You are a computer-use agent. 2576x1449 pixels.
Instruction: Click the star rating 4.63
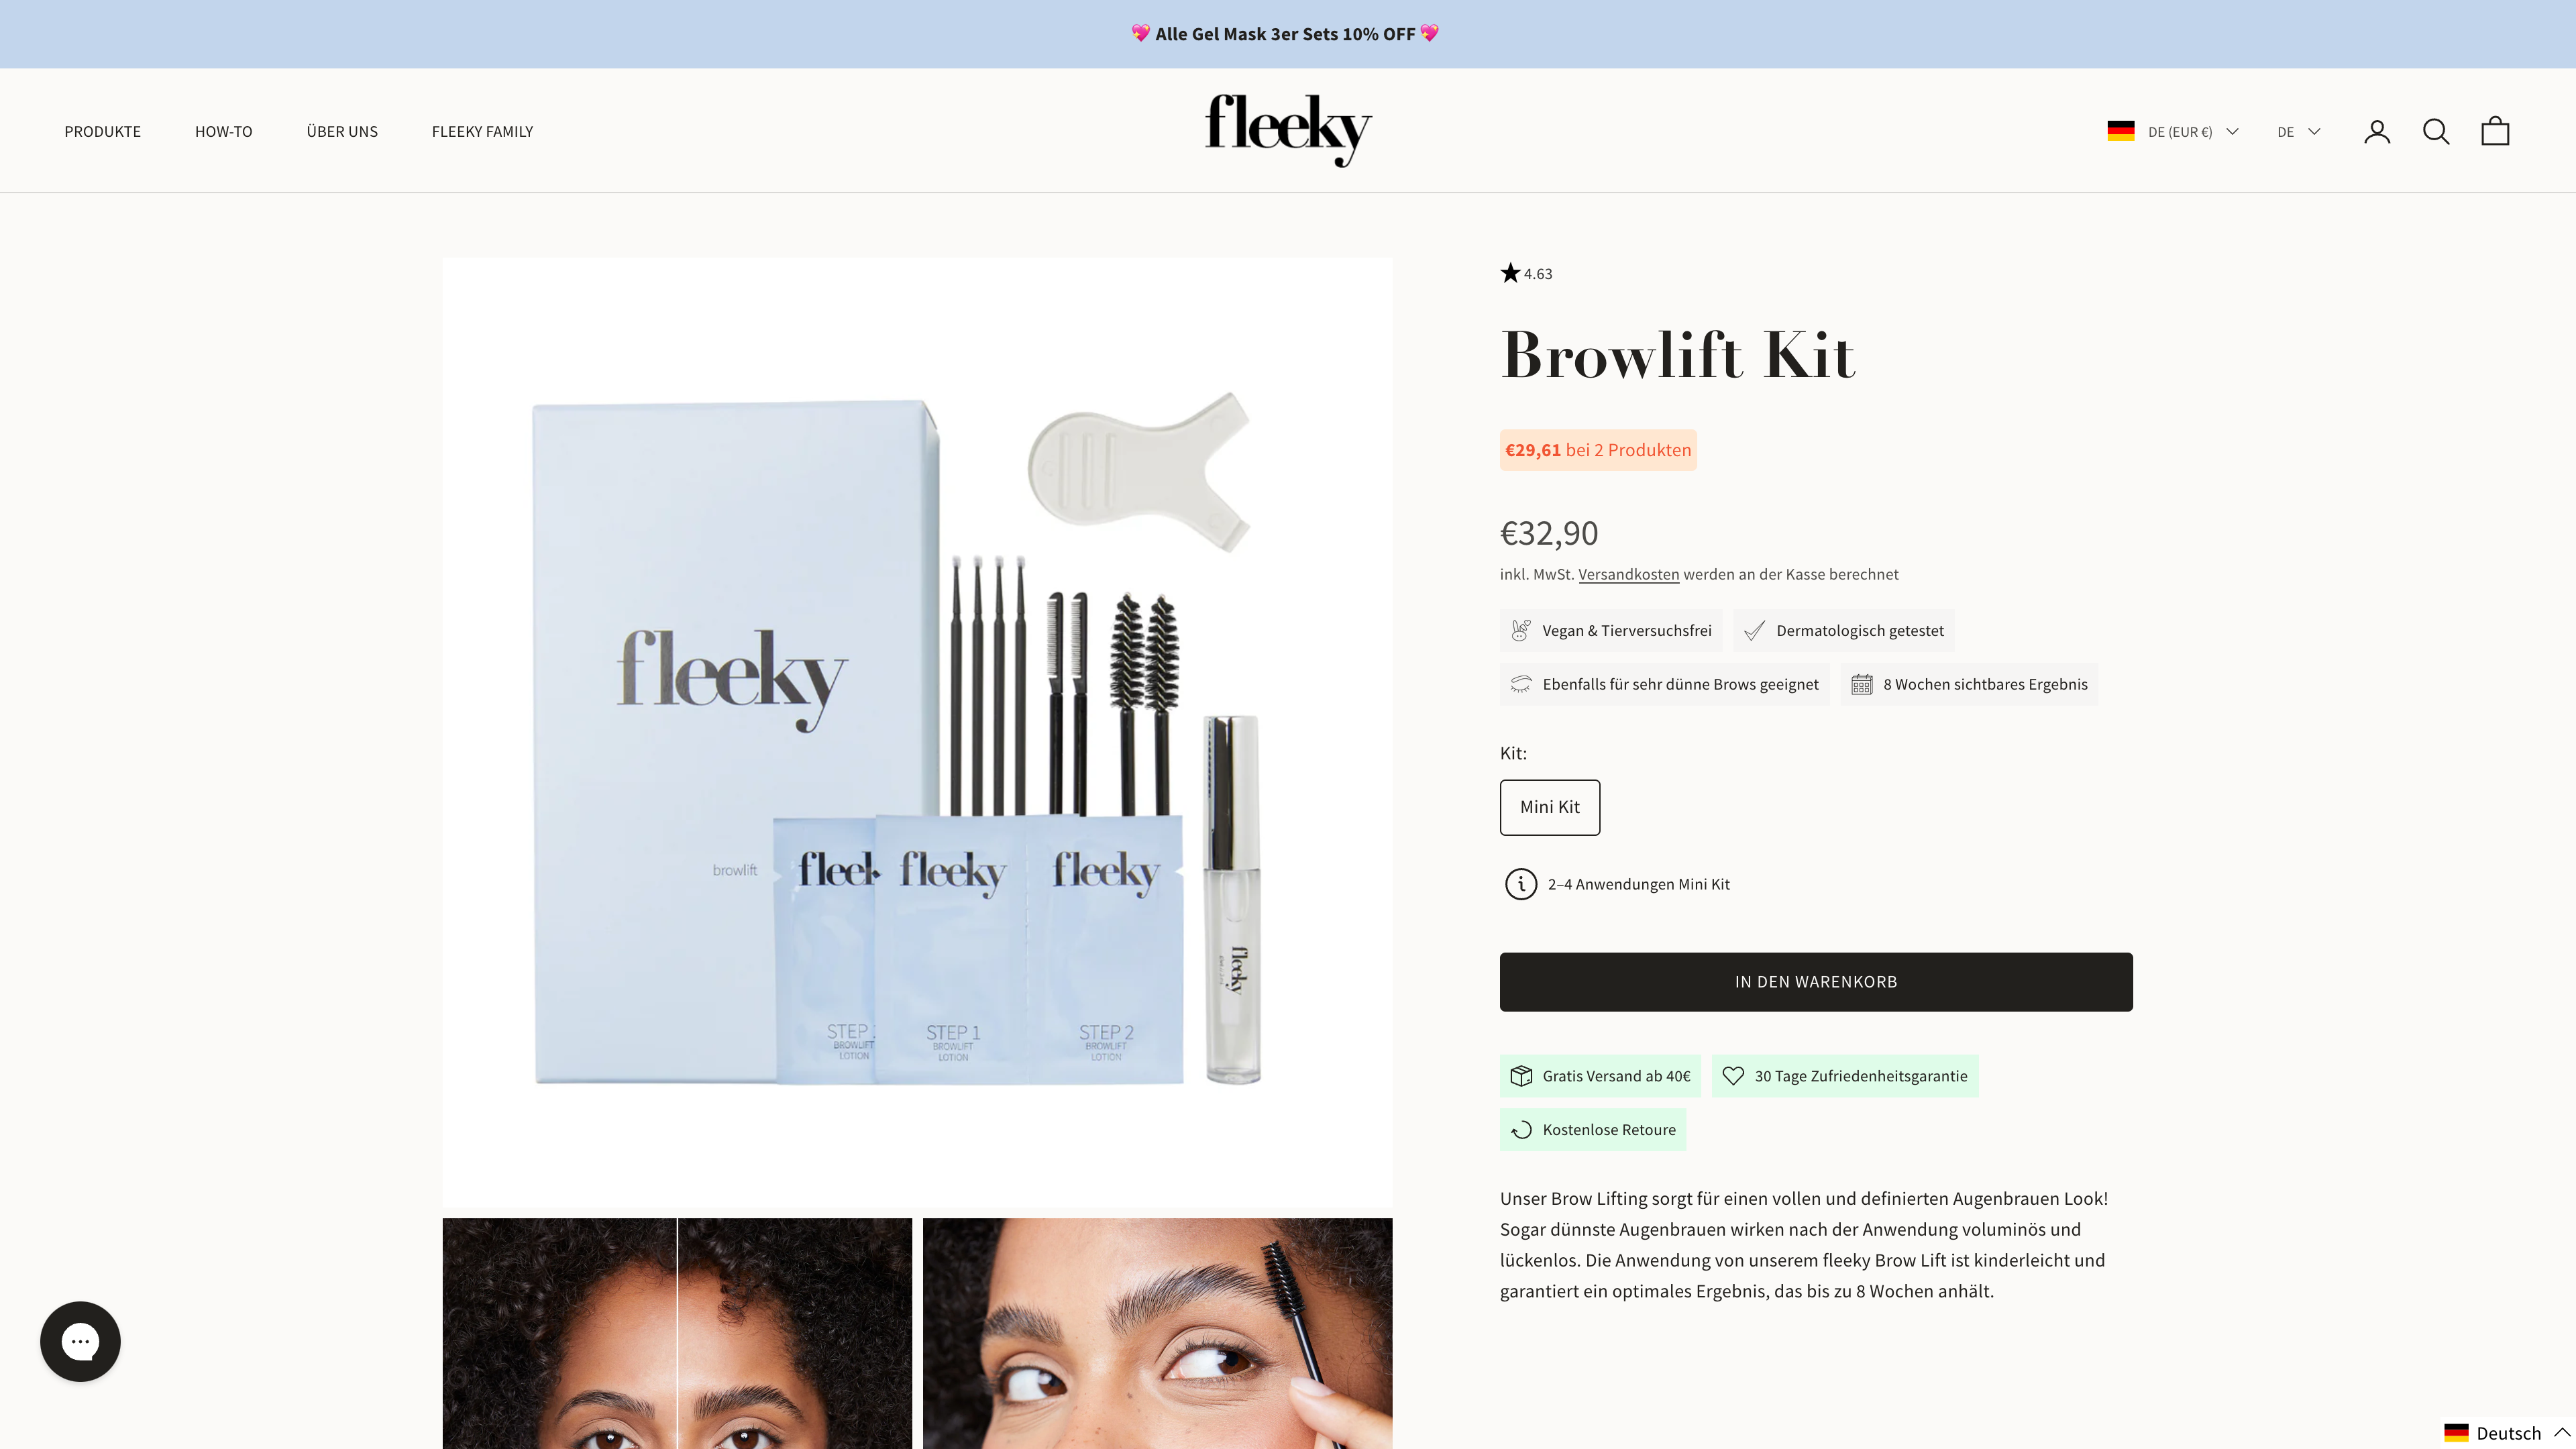[x=1526, y=273]
